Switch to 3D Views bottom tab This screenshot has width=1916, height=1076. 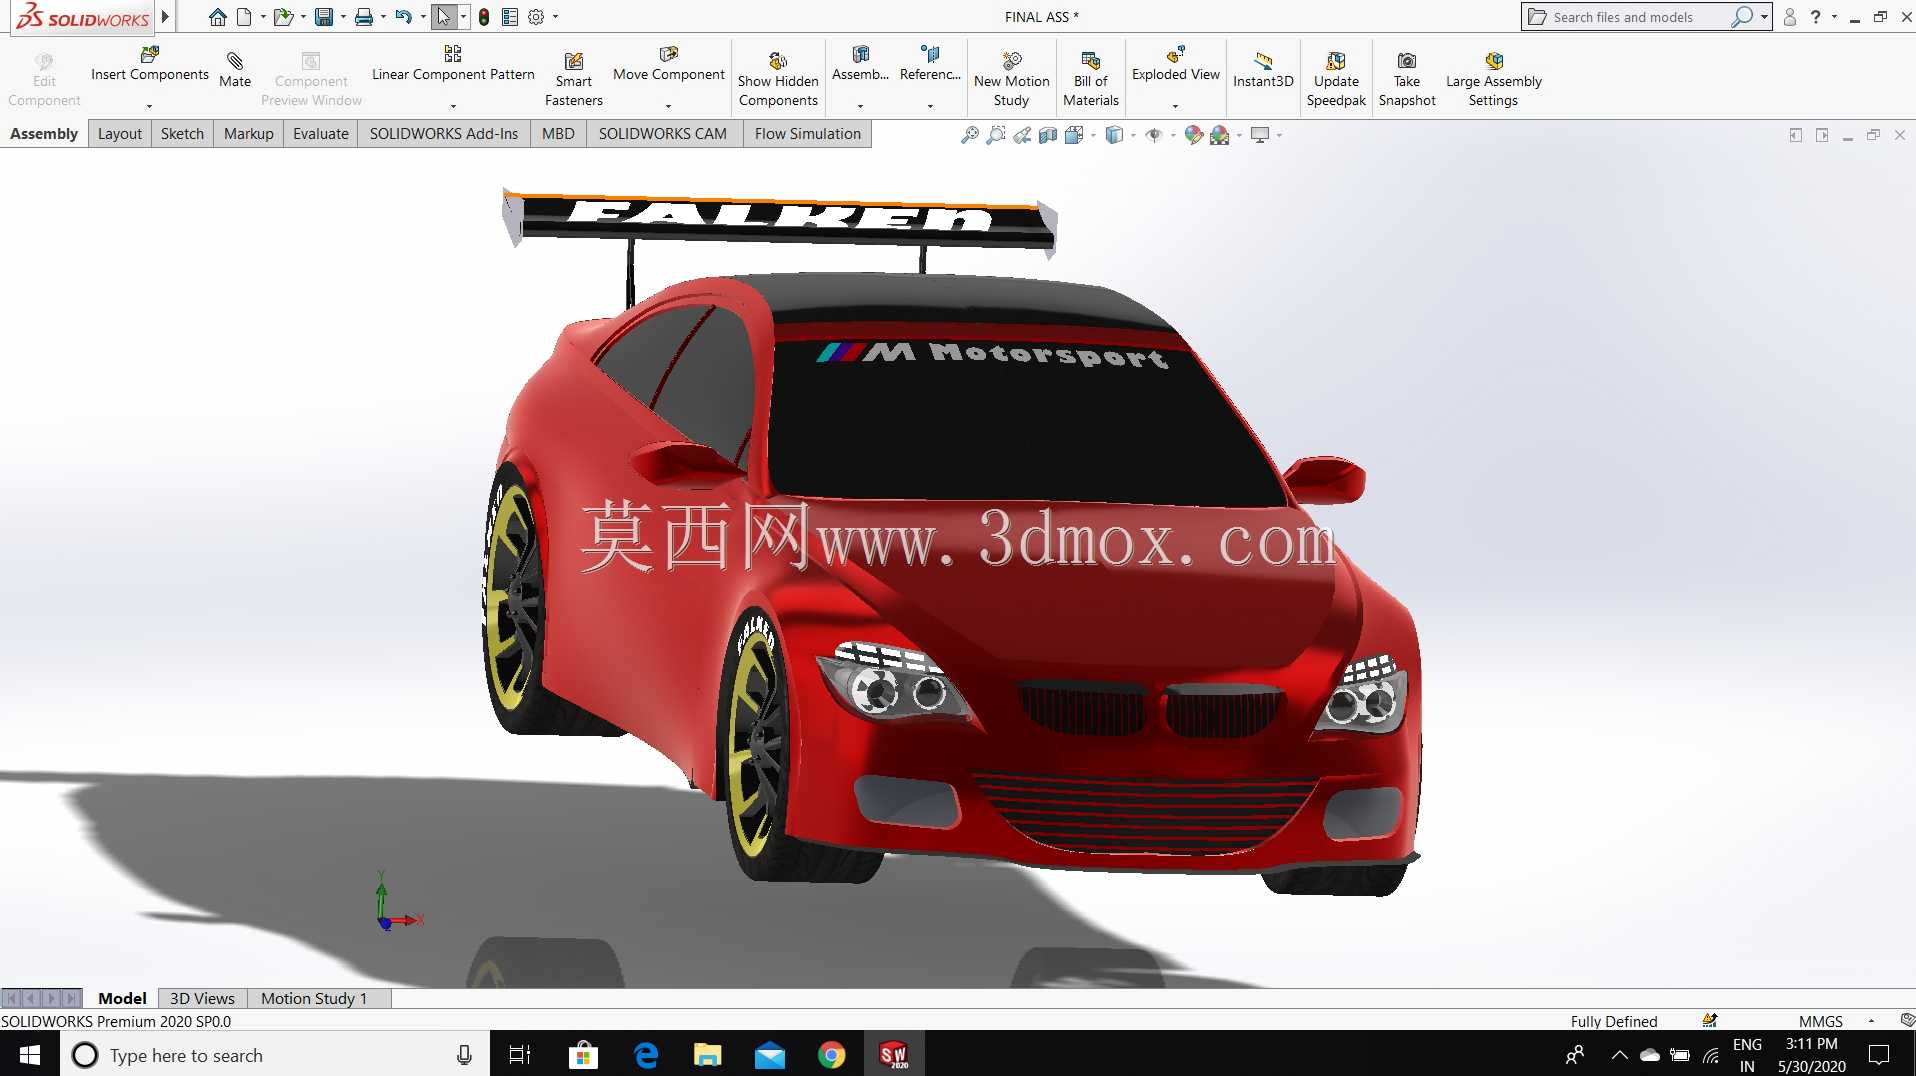click(x=202, y=998)
